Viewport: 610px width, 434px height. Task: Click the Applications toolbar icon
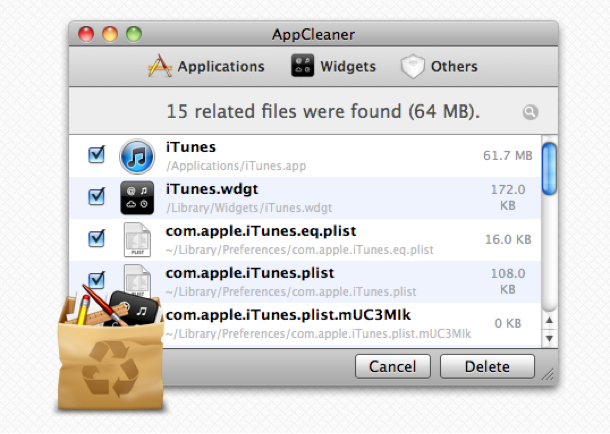tap(159, 67)
